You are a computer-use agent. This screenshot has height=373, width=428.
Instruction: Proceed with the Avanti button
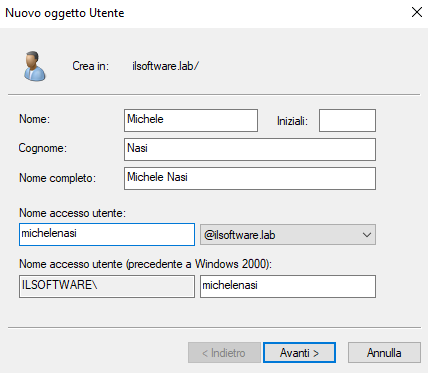coord(299,352)
